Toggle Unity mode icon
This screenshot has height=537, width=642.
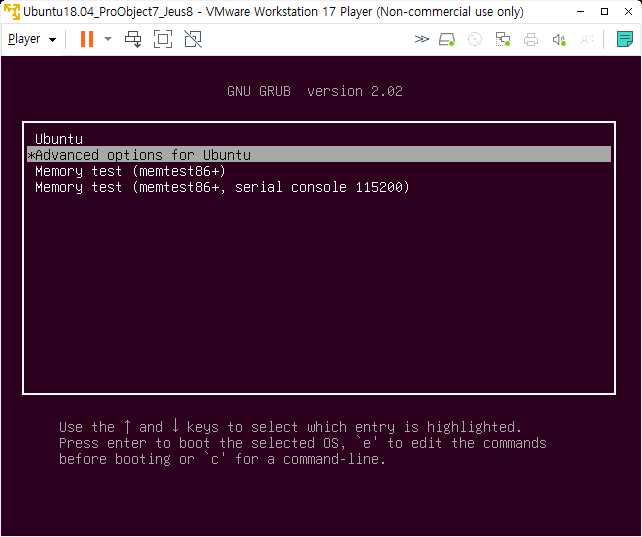tap(193, 39)
